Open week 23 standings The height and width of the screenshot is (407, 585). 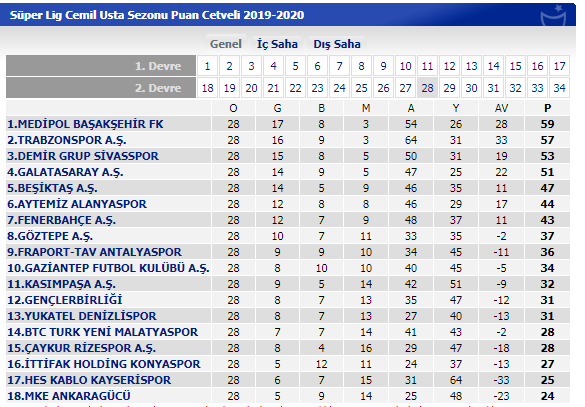317,88
